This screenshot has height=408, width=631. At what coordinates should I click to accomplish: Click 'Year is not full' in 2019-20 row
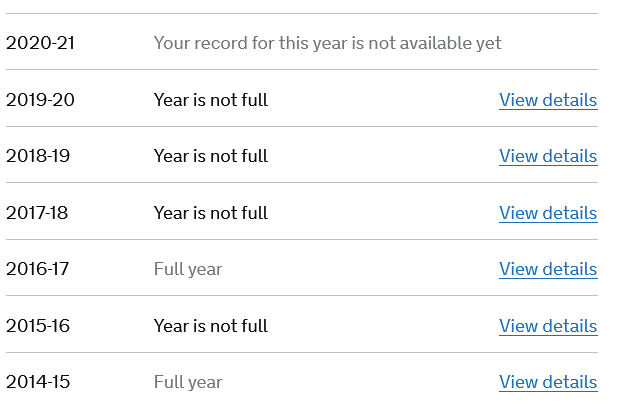210,100
